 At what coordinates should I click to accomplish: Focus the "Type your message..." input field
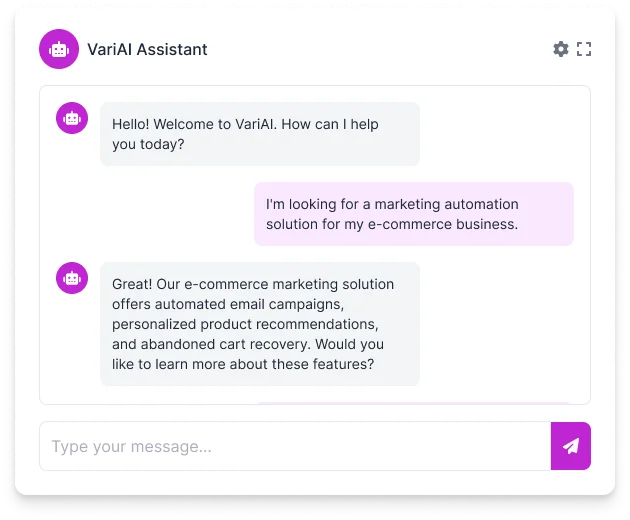pos(295,446)
